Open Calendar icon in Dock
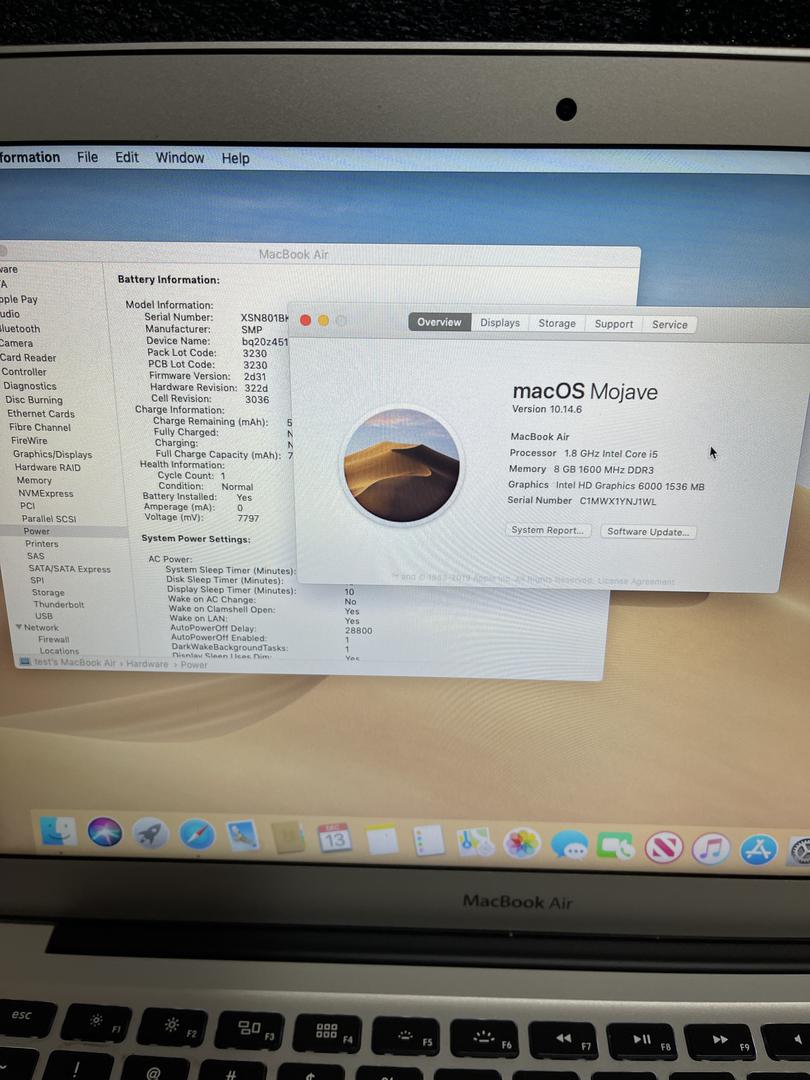810x1080 pixels. (x=335, y=839)
